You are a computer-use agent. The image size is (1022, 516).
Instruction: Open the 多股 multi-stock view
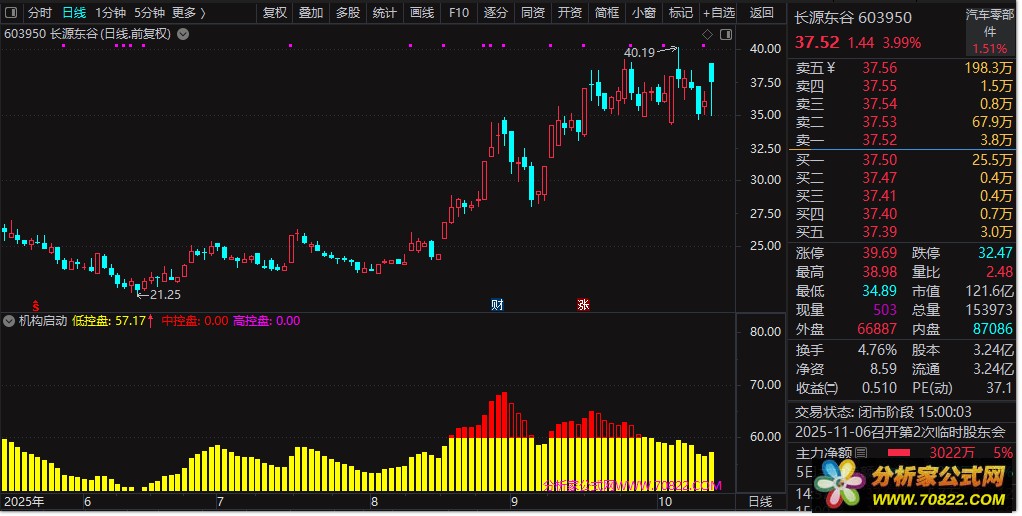click(x=348, y=12)
